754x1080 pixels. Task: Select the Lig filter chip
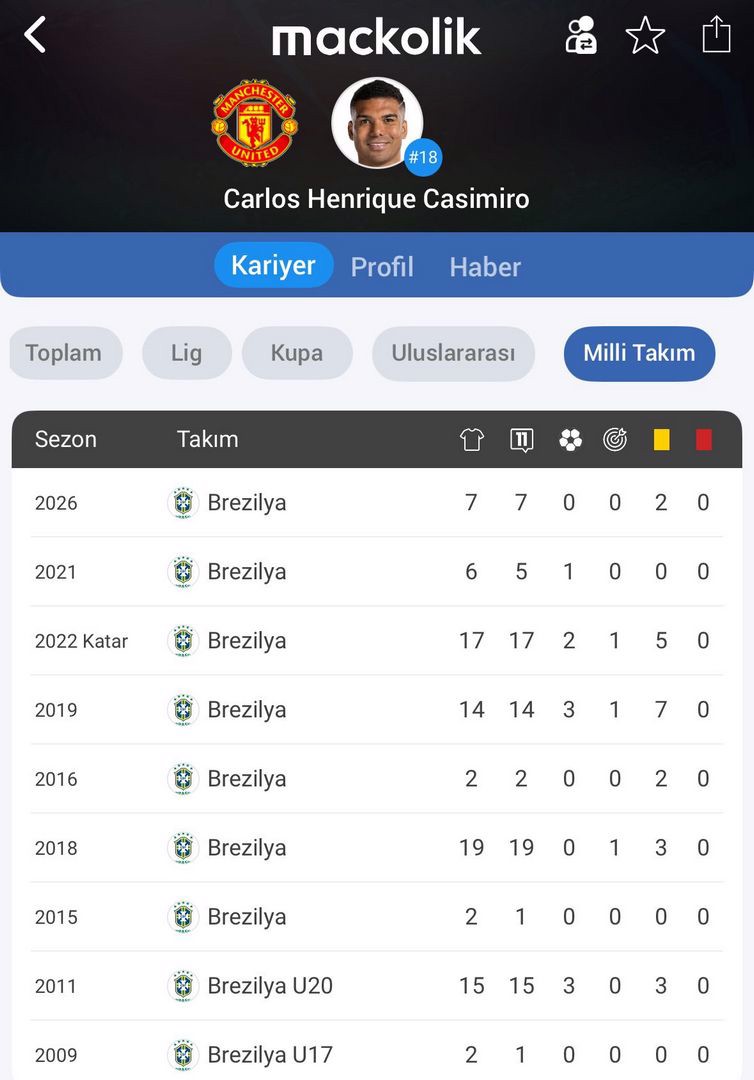coord(186,353)
